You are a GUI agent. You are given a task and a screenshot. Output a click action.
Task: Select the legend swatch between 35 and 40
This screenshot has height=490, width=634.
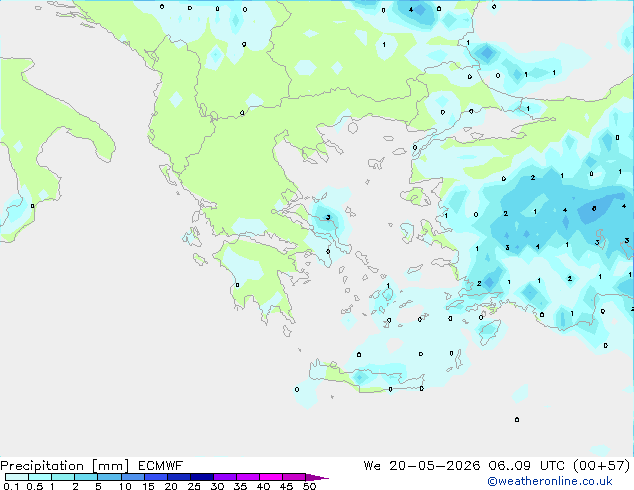pos(248,477)
